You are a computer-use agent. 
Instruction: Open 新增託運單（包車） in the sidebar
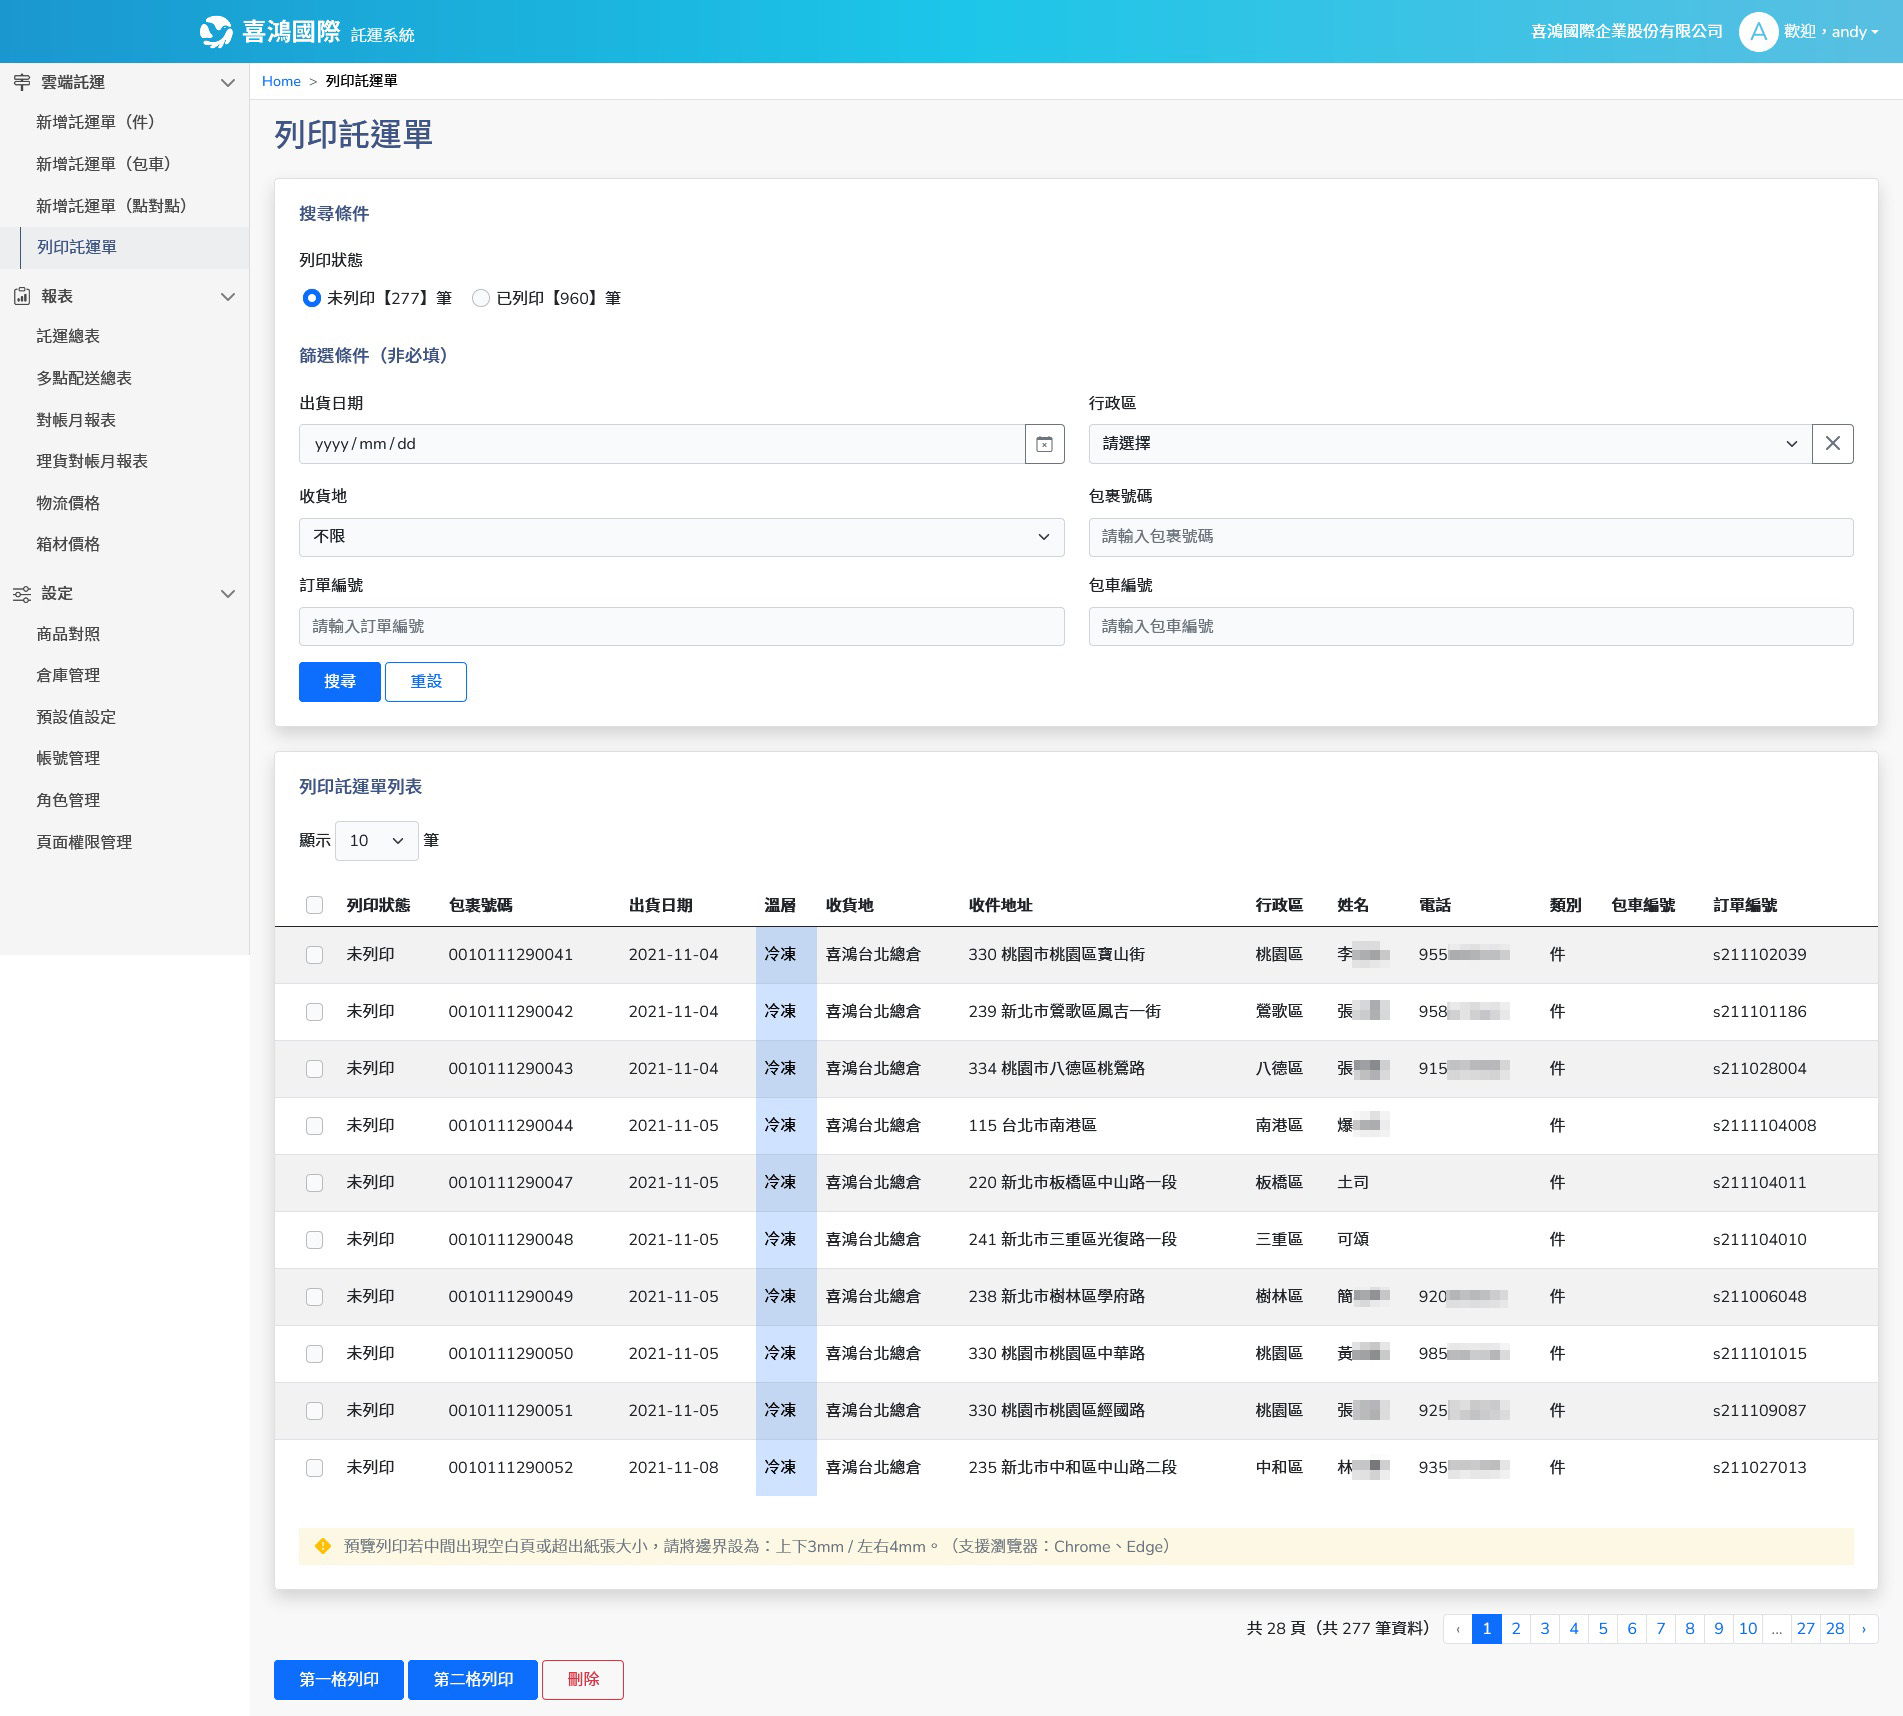(106, 164)
